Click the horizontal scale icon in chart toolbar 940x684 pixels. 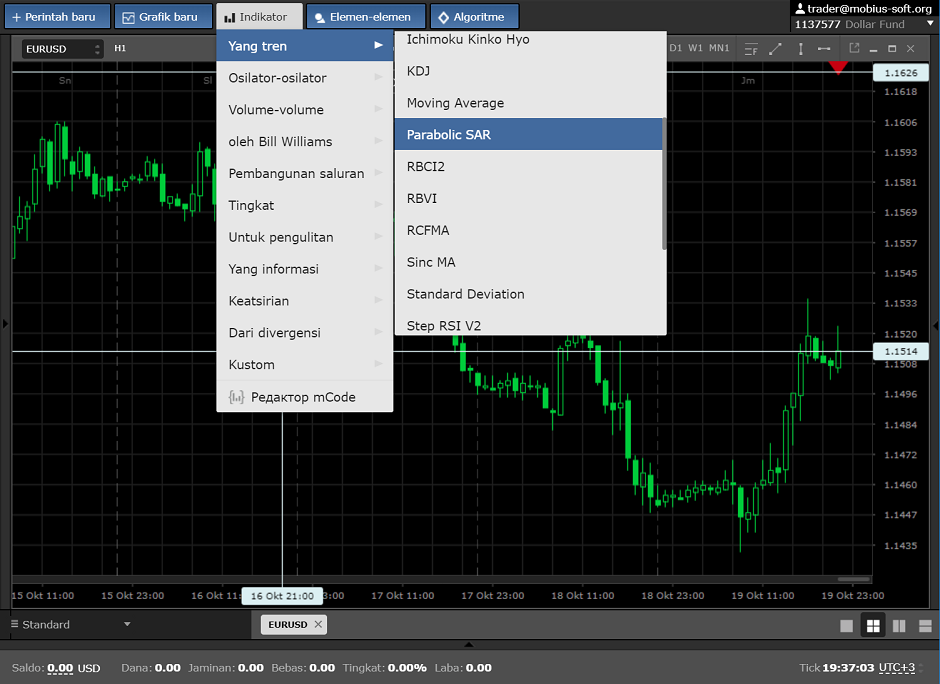824,48
